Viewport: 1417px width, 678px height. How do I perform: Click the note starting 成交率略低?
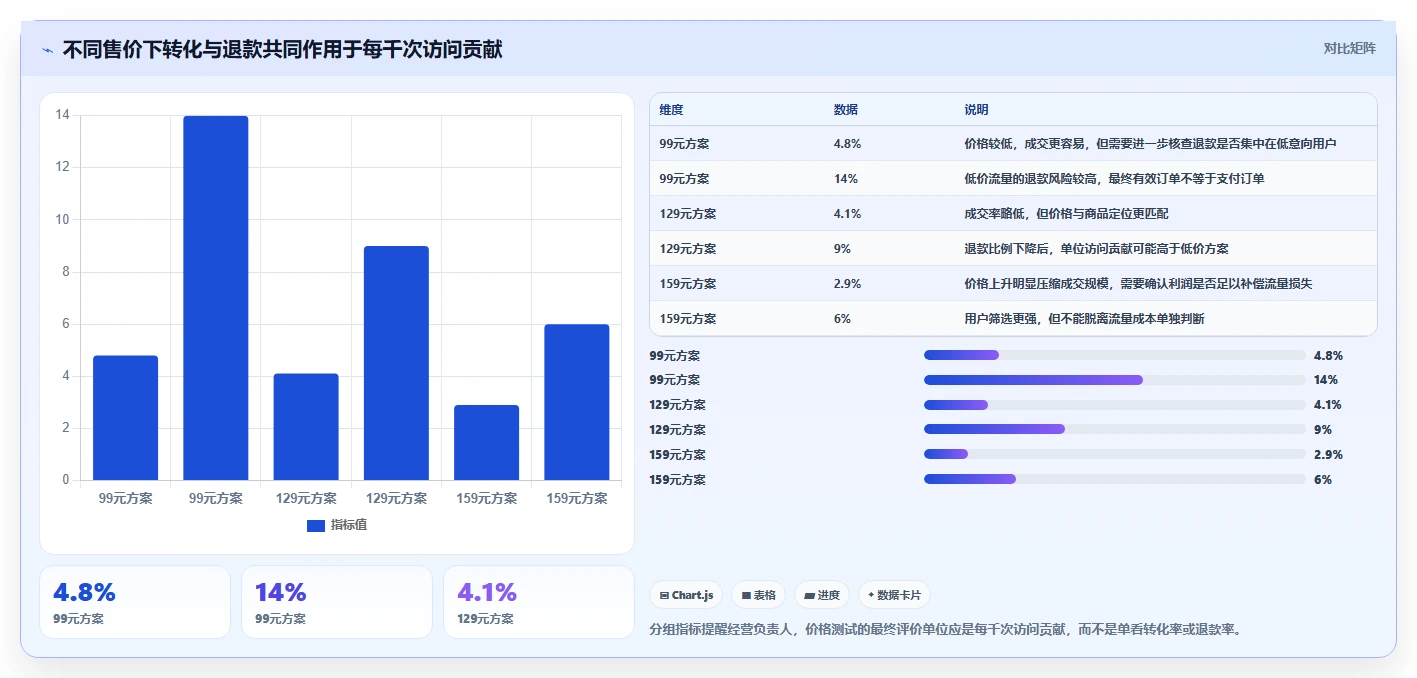[1066, 214]
